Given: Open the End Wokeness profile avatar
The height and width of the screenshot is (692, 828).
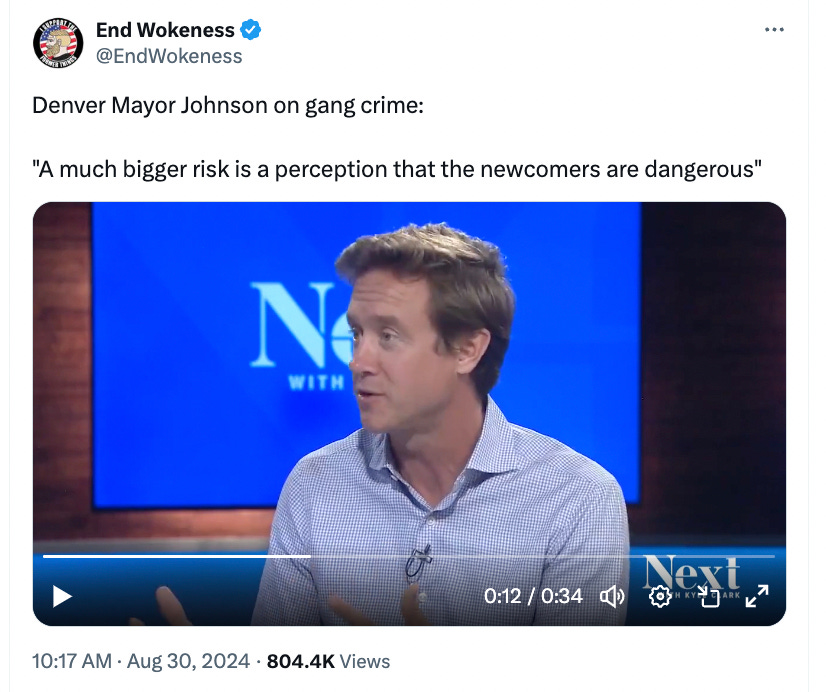Looking at the screenshot, I should [x=58, y=43].
